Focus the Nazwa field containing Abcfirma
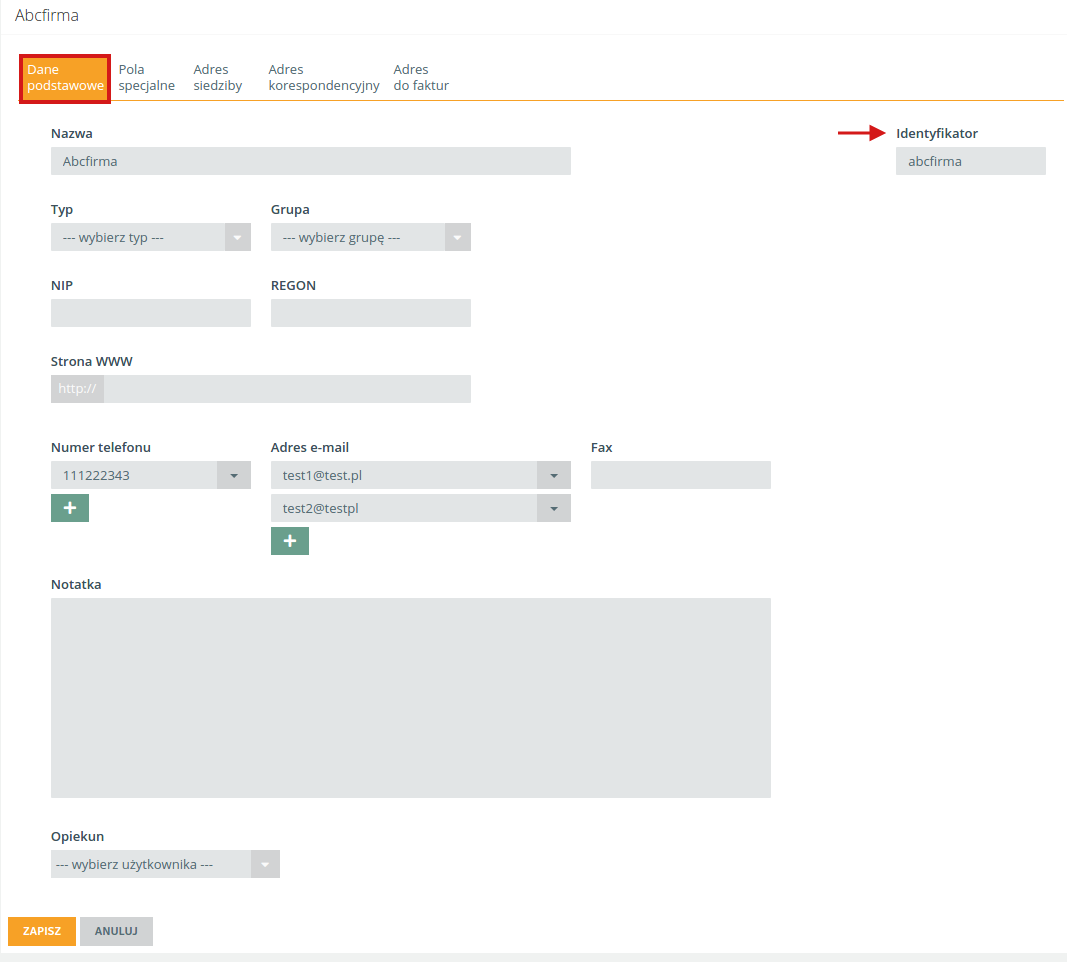 tap(311, 161)
